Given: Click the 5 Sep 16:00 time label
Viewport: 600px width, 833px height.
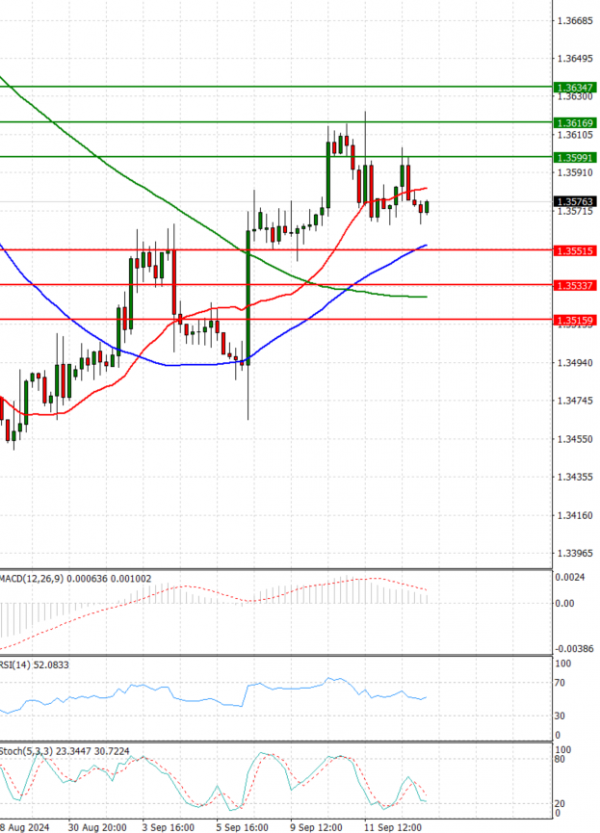Looking at the screenshot, I should pyautogui.click(x=242, y=828).
